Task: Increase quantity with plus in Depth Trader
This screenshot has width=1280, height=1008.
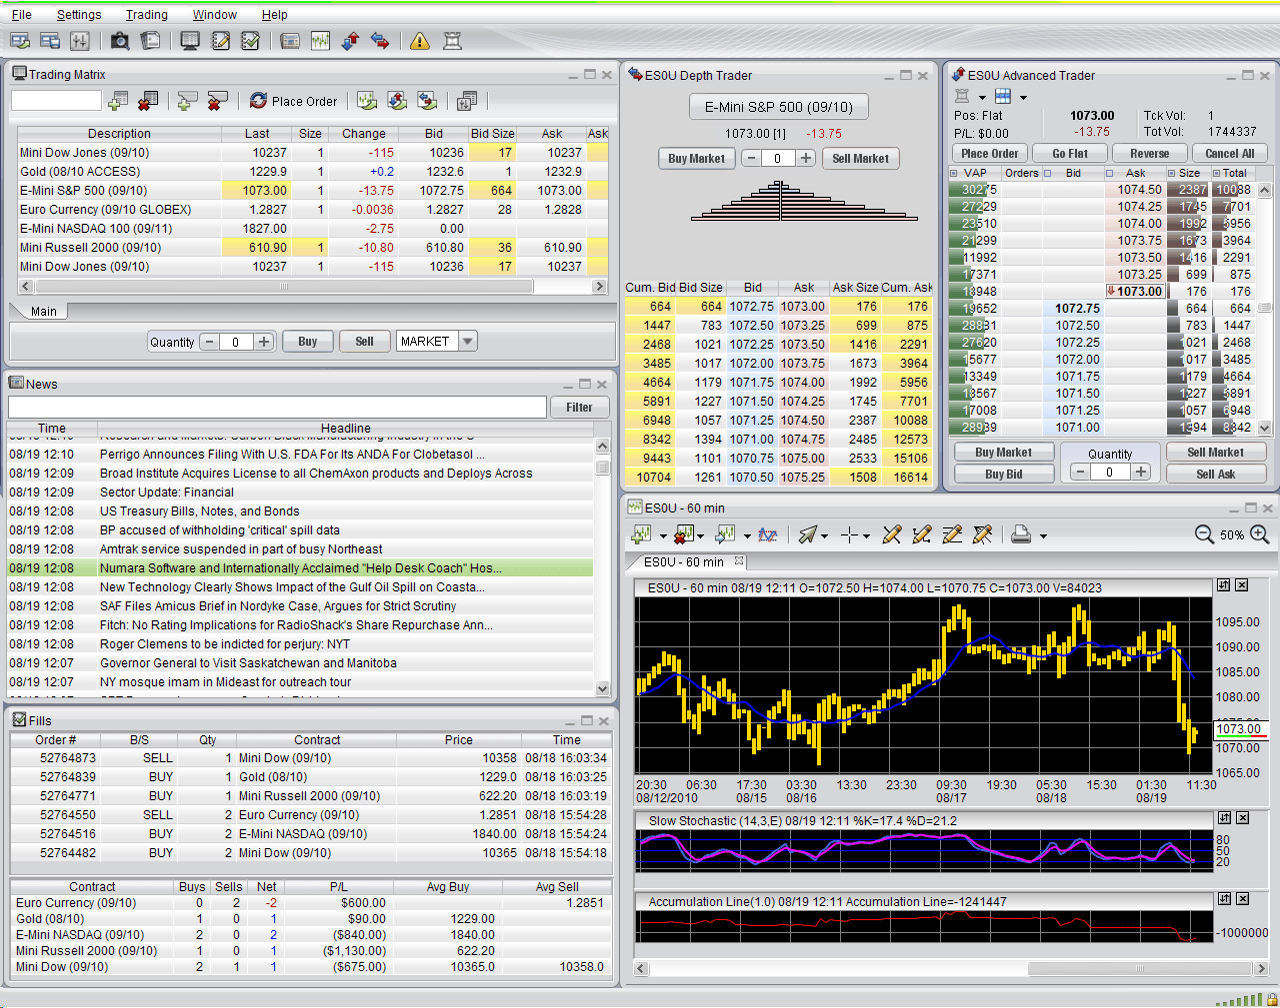Action: (x=806, y=158)
